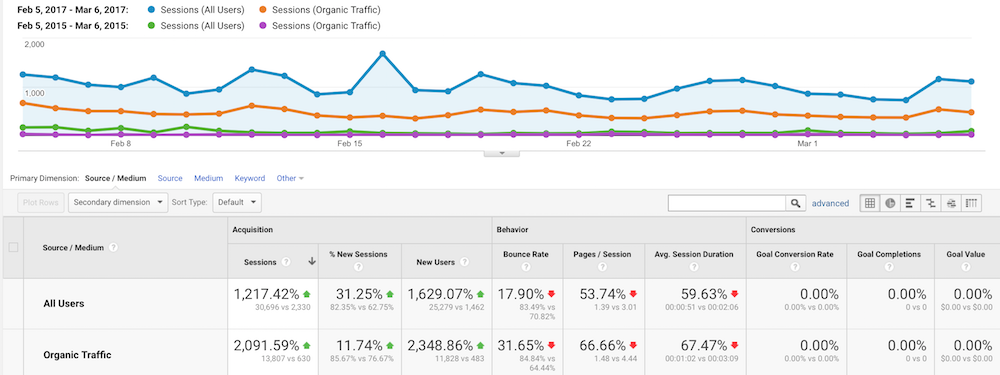
Task: Switch to the Data table view icon
Action: pos(869,203)
